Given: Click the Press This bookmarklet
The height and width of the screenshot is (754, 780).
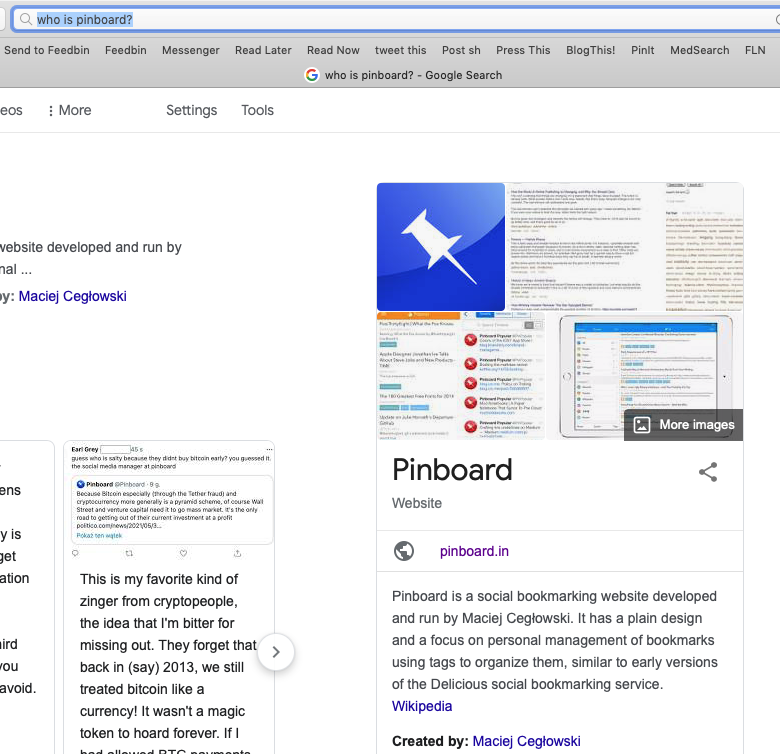Looking at the screenshot, I should pos(523,50).
